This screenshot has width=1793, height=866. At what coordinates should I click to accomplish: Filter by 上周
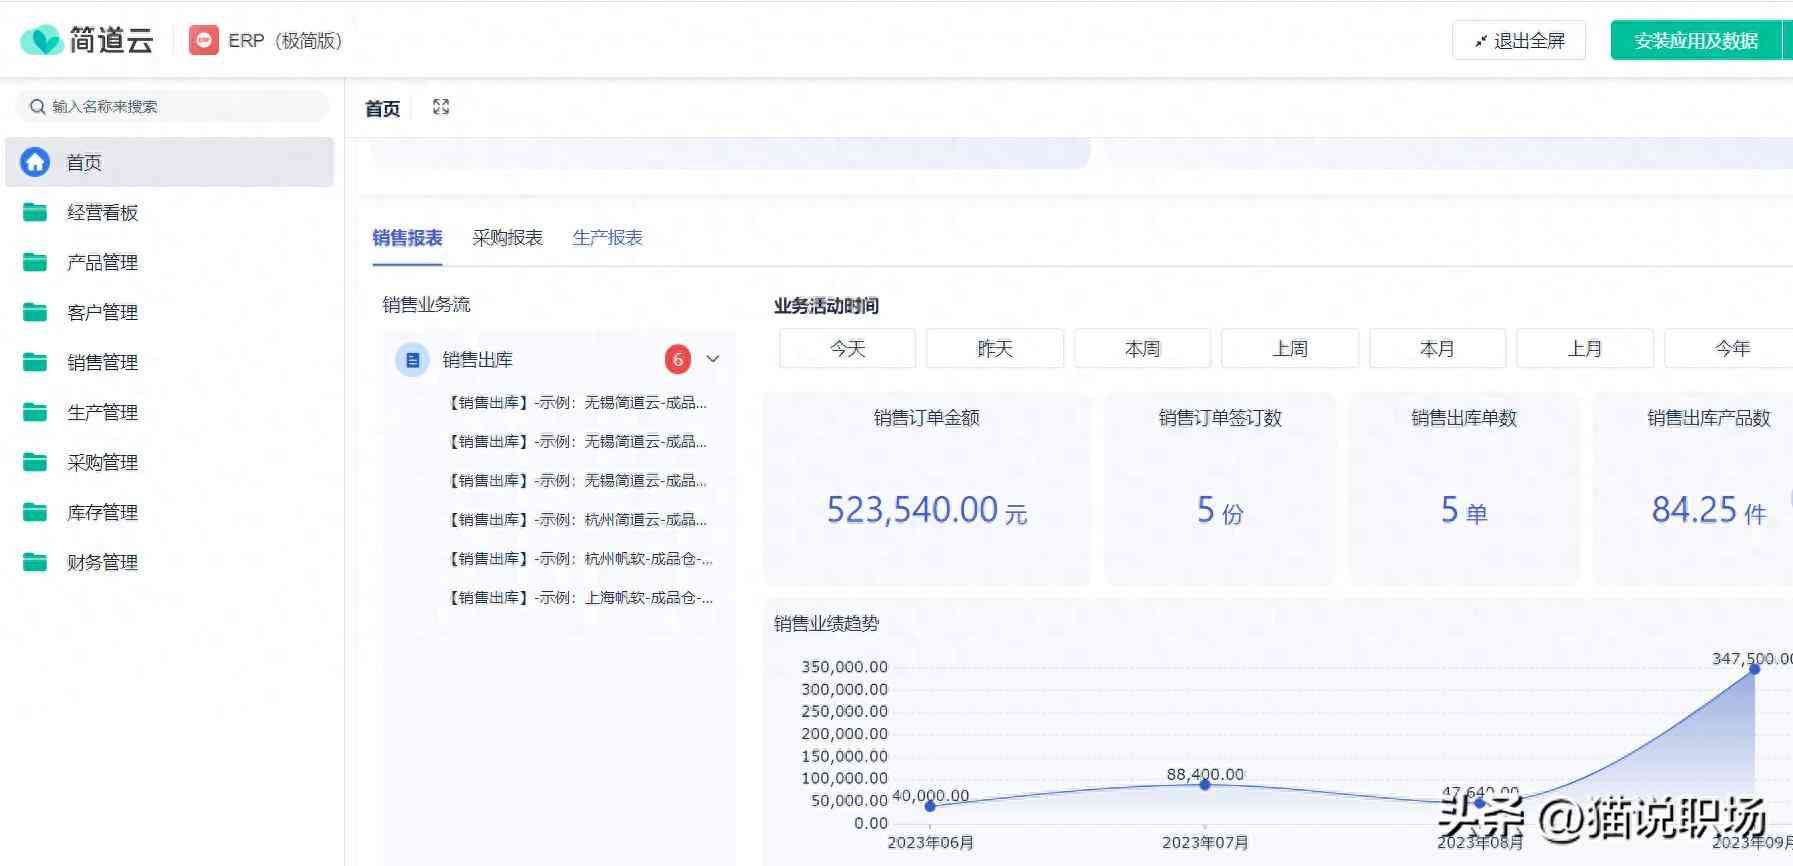pos(1290,349)
